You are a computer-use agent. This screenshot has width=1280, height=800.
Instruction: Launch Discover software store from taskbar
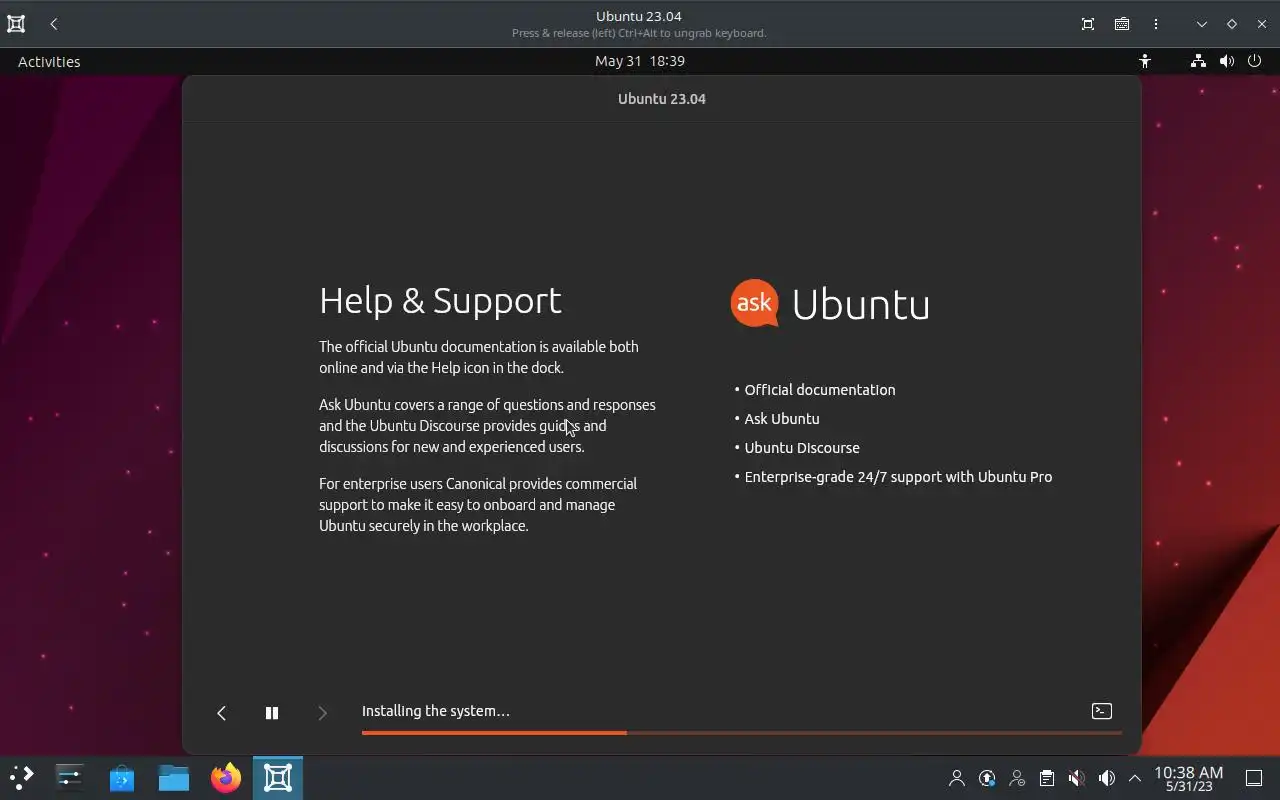click(122, 777)
